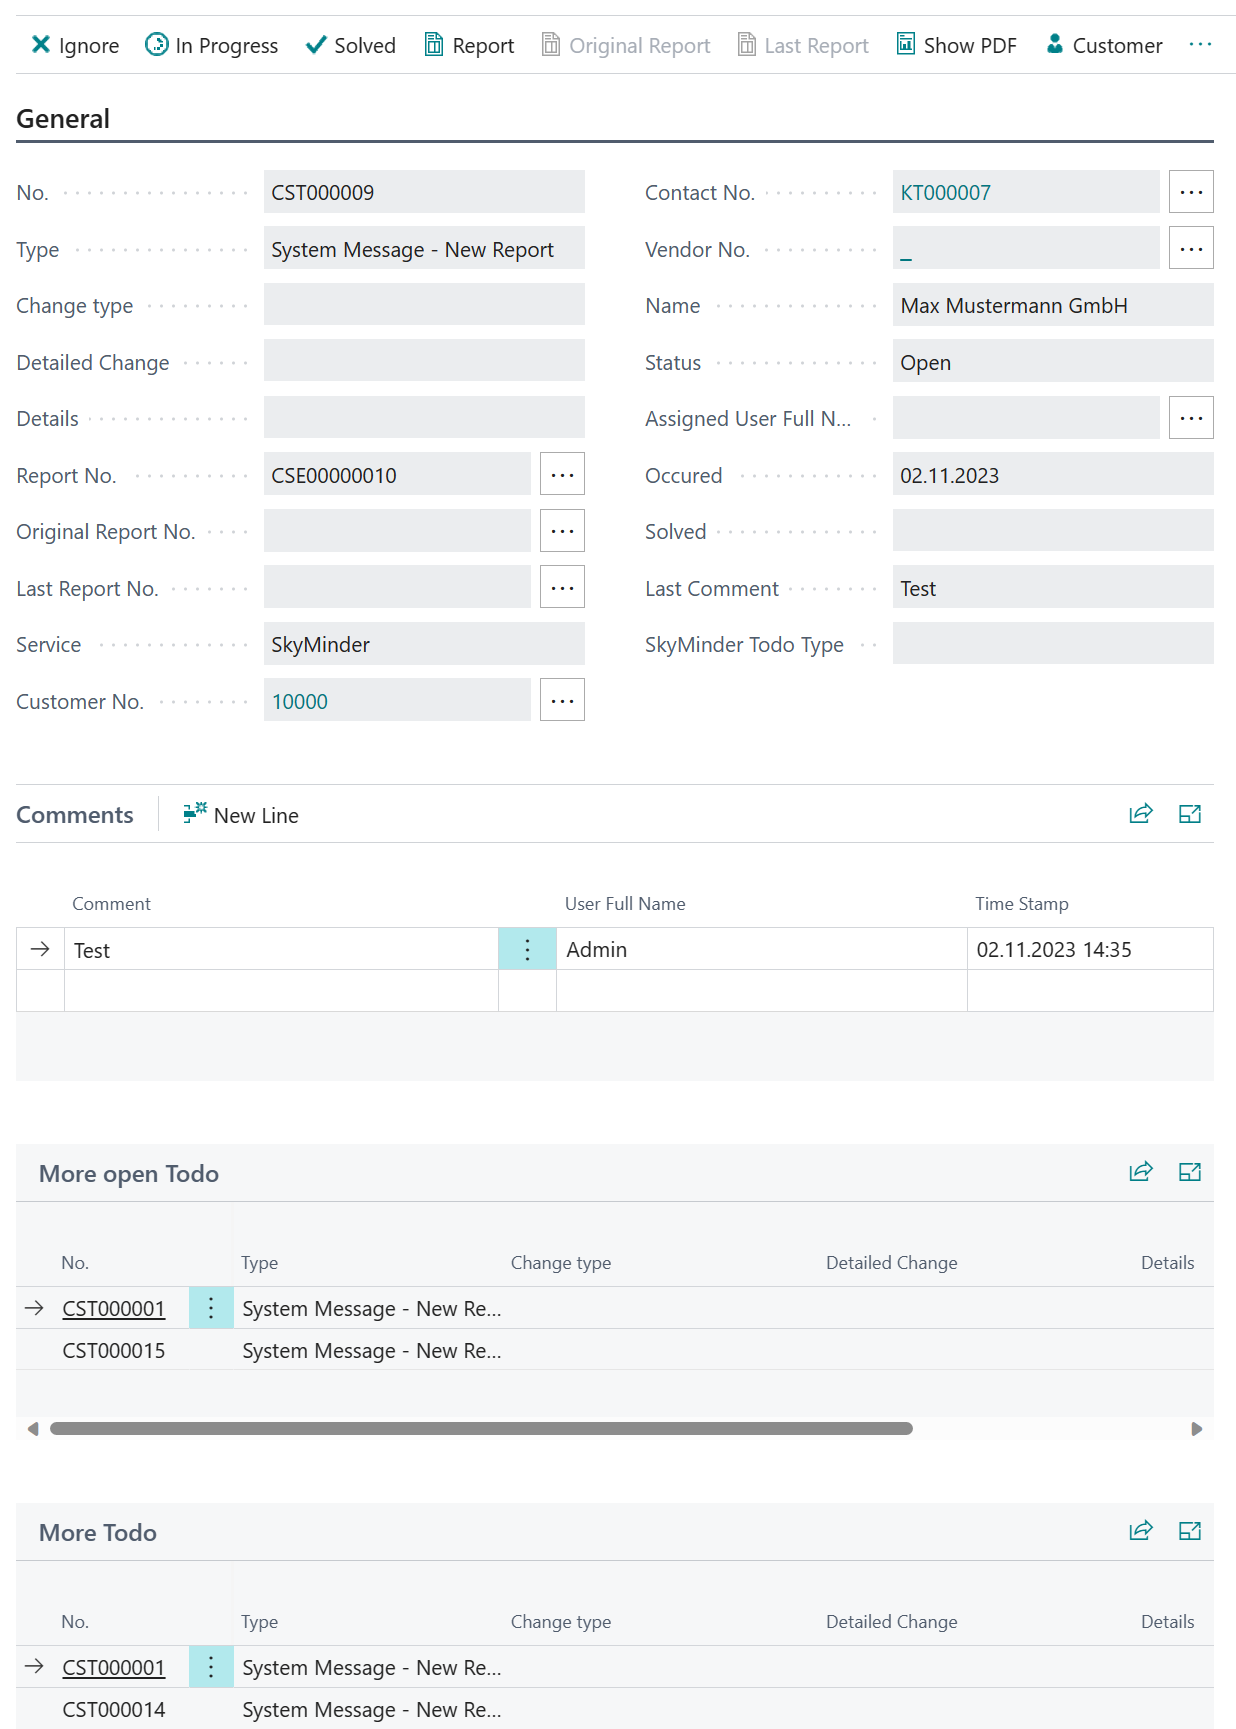
Task: Open CST000001 link in More open Todo
Action: [114, 1308]
